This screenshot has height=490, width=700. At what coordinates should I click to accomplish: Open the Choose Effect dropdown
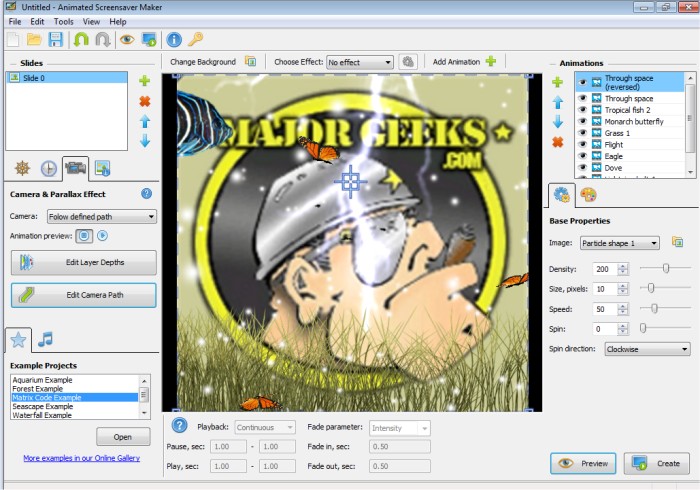[x=360, y=62]
